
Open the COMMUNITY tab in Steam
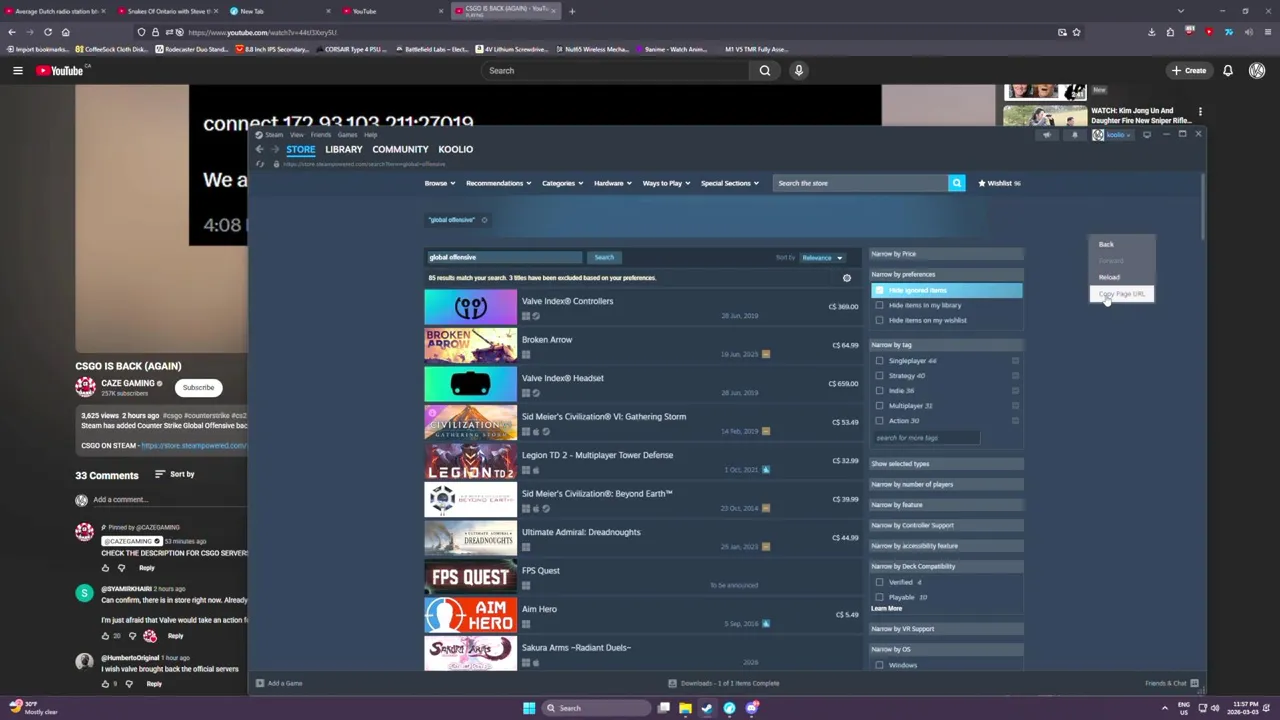(x=400, y=149)
